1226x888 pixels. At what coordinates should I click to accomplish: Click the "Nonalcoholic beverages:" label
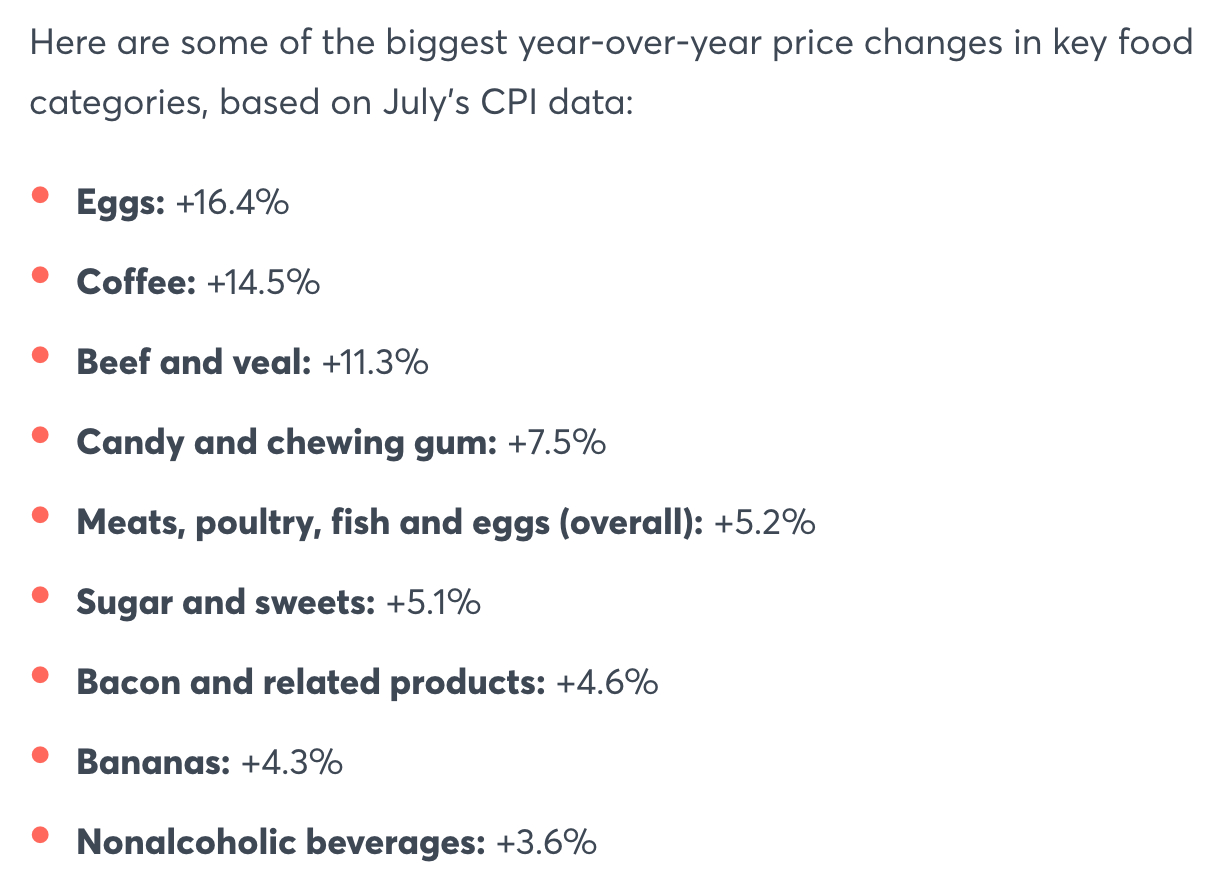click(x=281, y=843)
